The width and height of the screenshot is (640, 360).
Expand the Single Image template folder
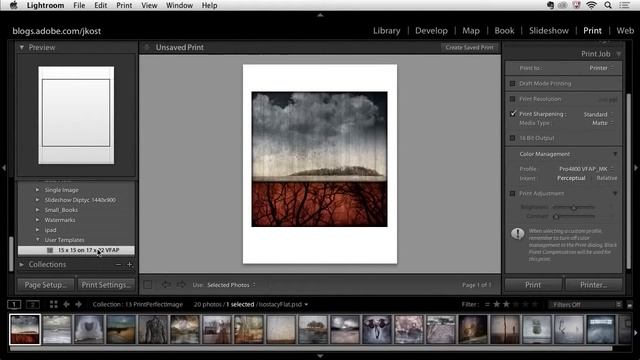37,190
